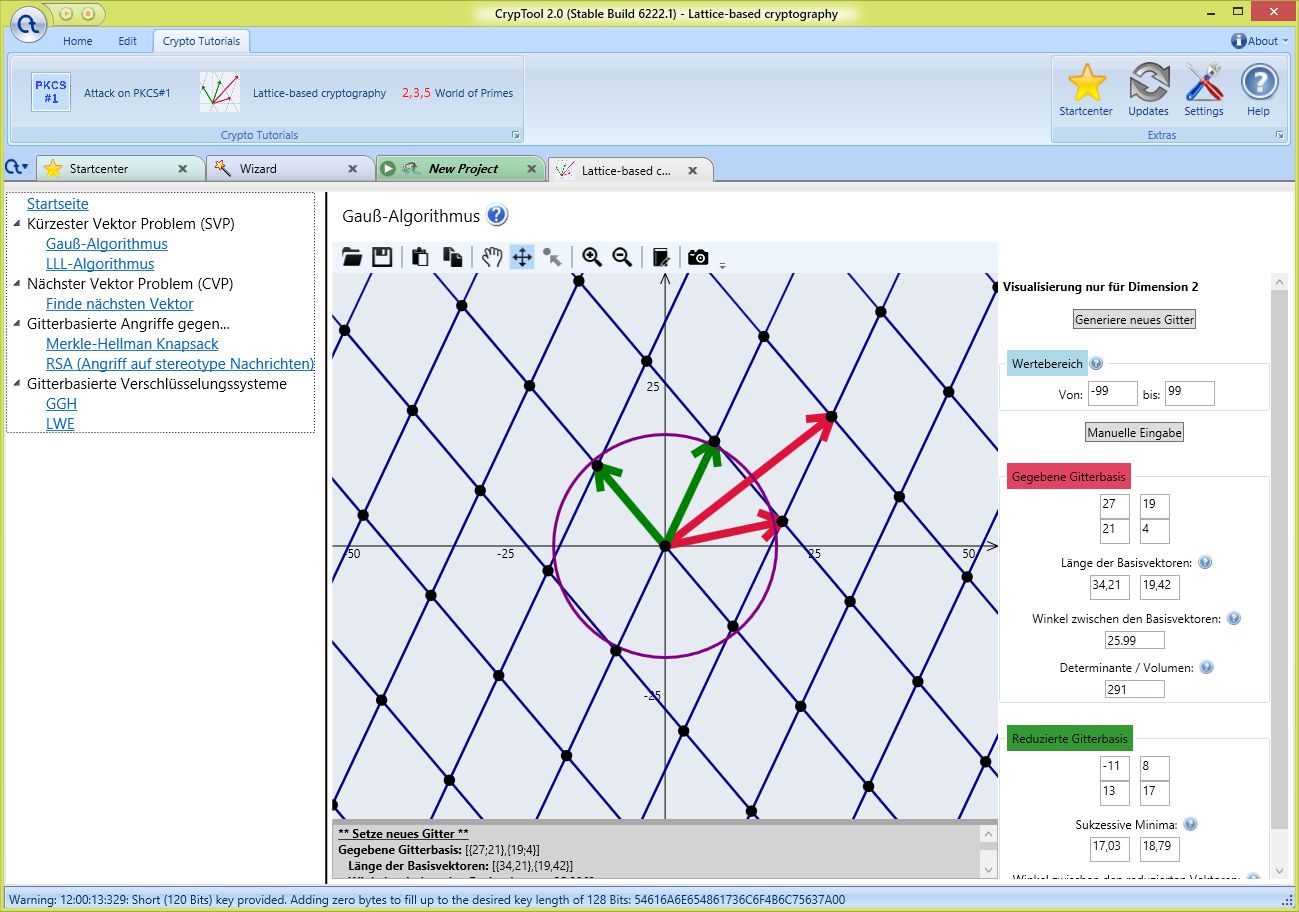
Task: Click the paste clipboard icon in the graph toolbar
Action: click(x=421, y=257)
